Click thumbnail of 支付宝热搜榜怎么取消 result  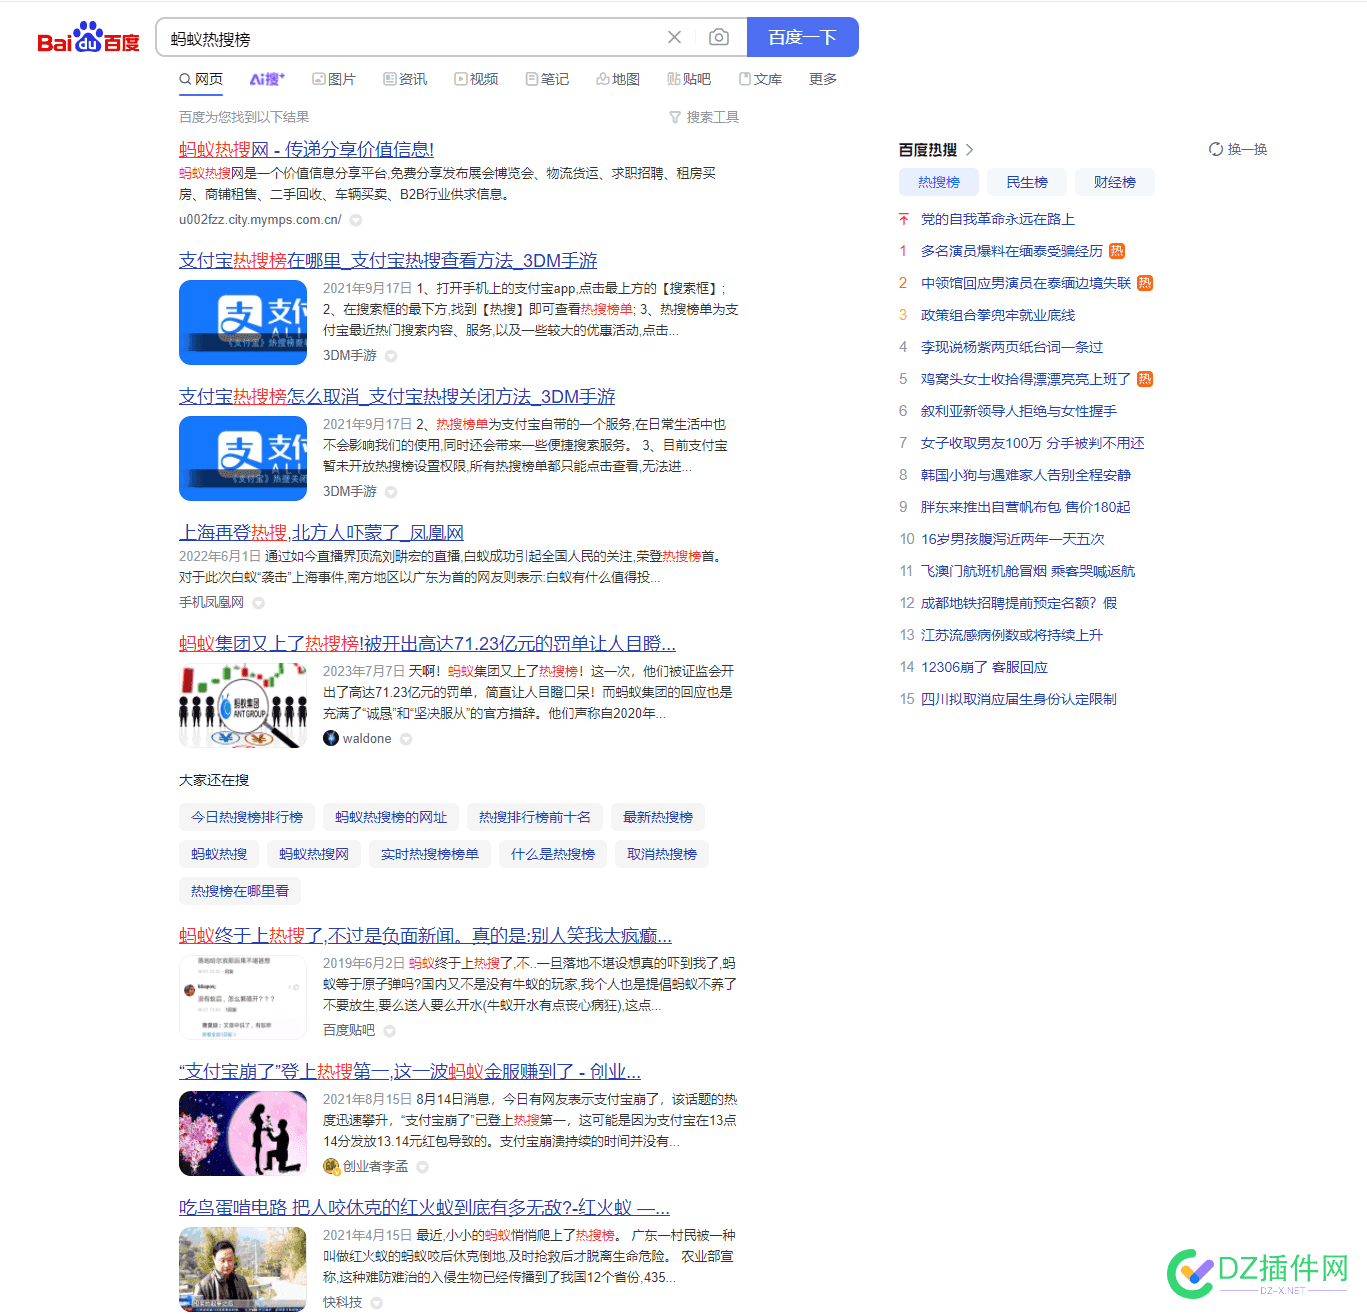click(243, 458)
